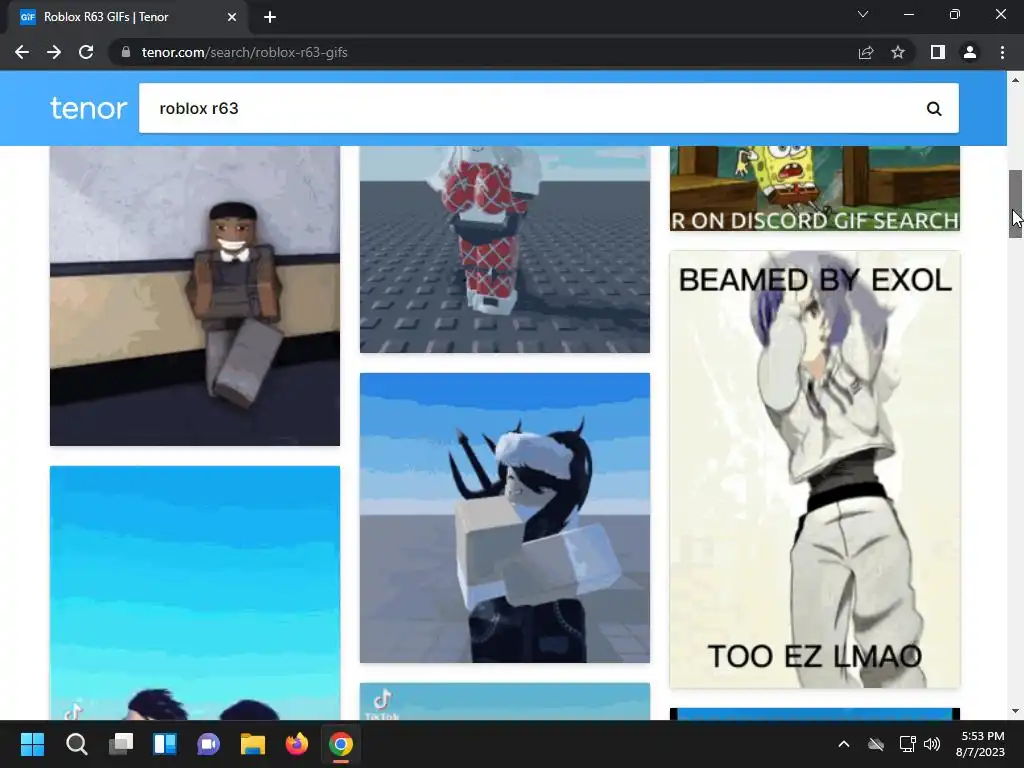
Task: Close the Roblox R63 GIFs tab
Action: click(232, 17)
